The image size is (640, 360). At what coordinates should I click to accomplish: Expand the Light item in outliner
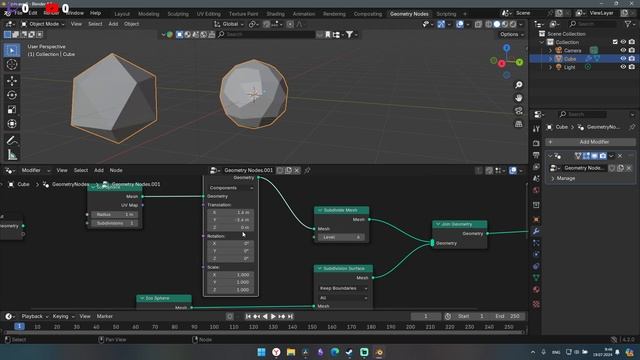[550, 67]
